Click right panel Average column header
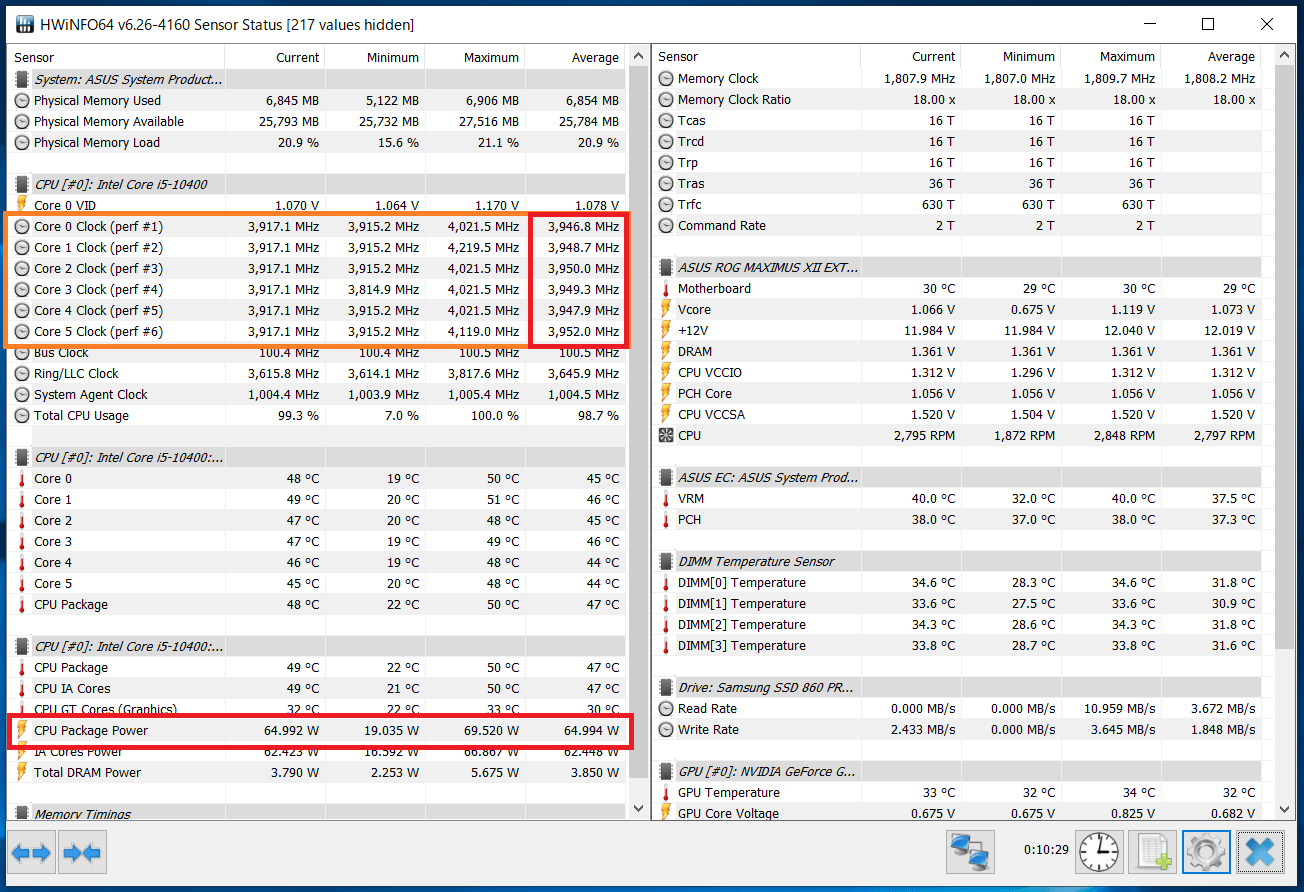 pyautogui.click(x=1211, y=57)
